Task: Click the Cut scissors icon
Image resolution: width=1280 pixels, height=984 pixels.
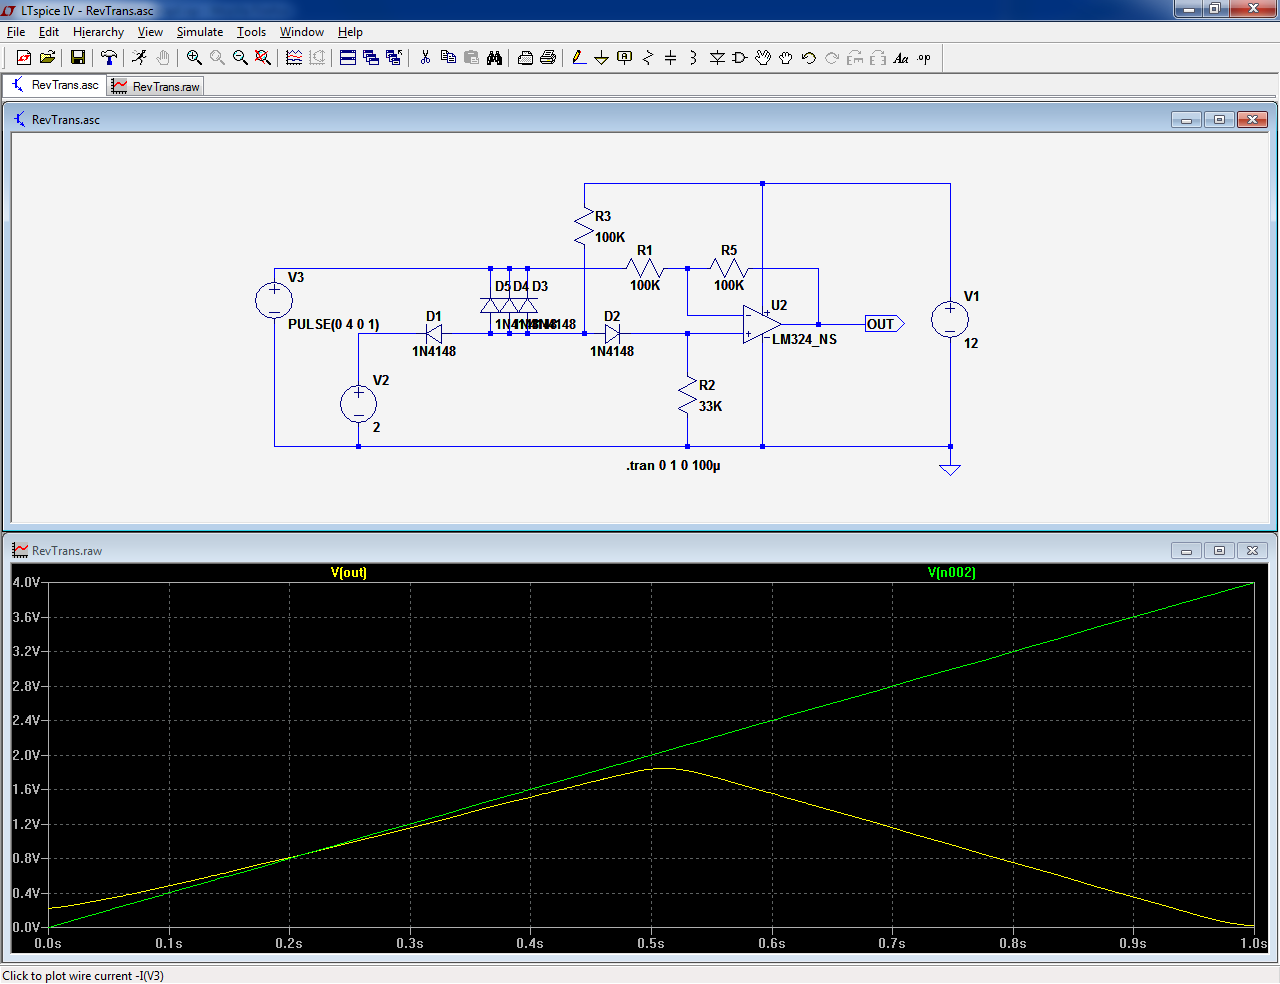Action: pyautogui.click(x=425, y=58)
